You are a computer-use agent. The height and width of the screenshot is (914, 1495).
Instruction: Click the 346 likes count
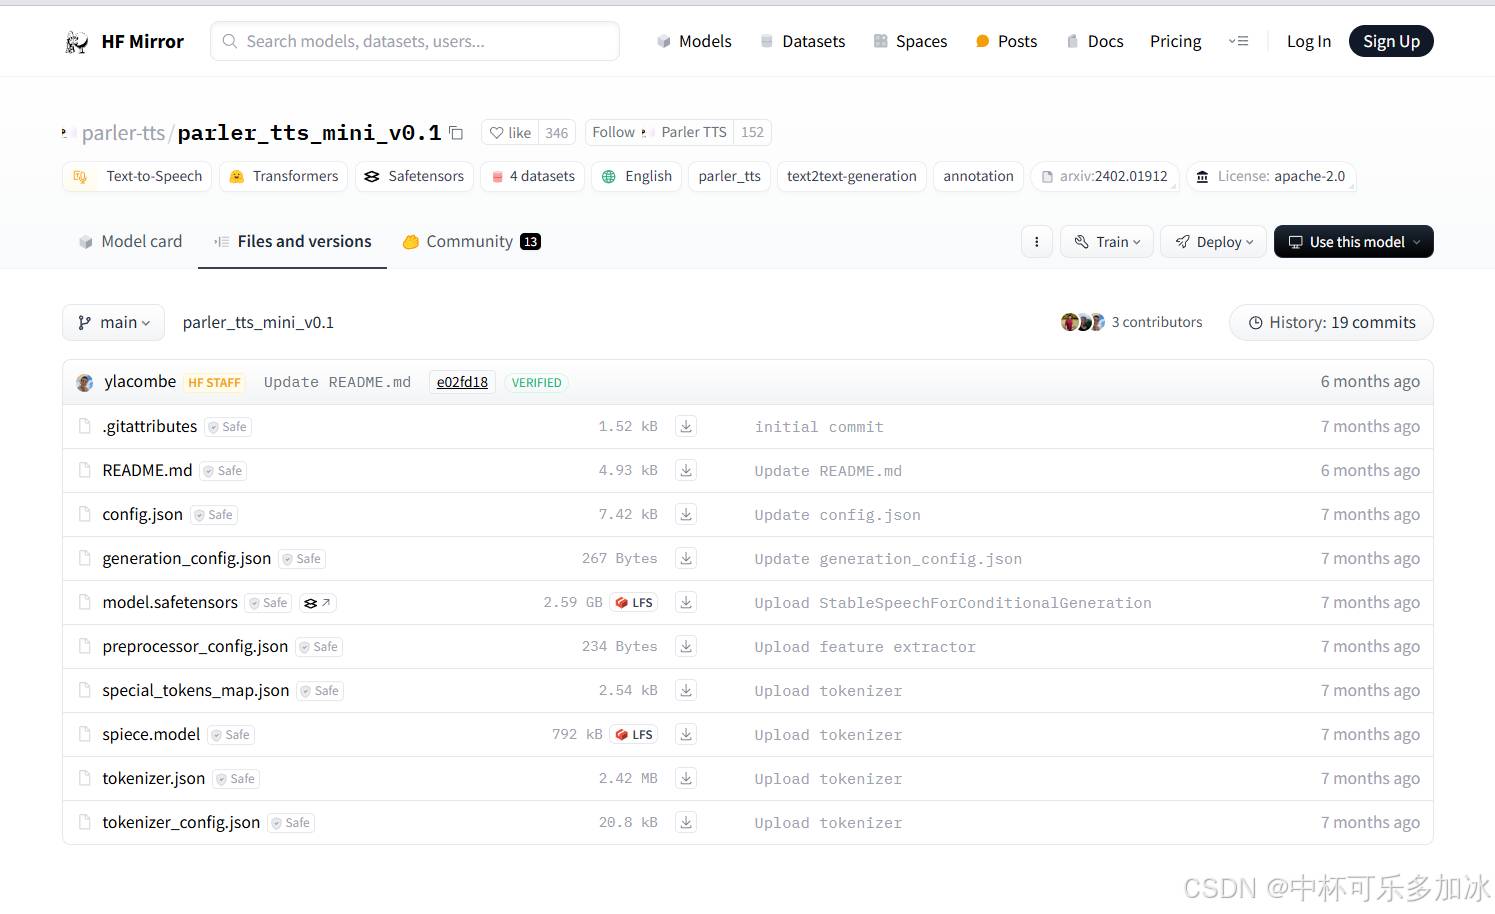point(557,133)
